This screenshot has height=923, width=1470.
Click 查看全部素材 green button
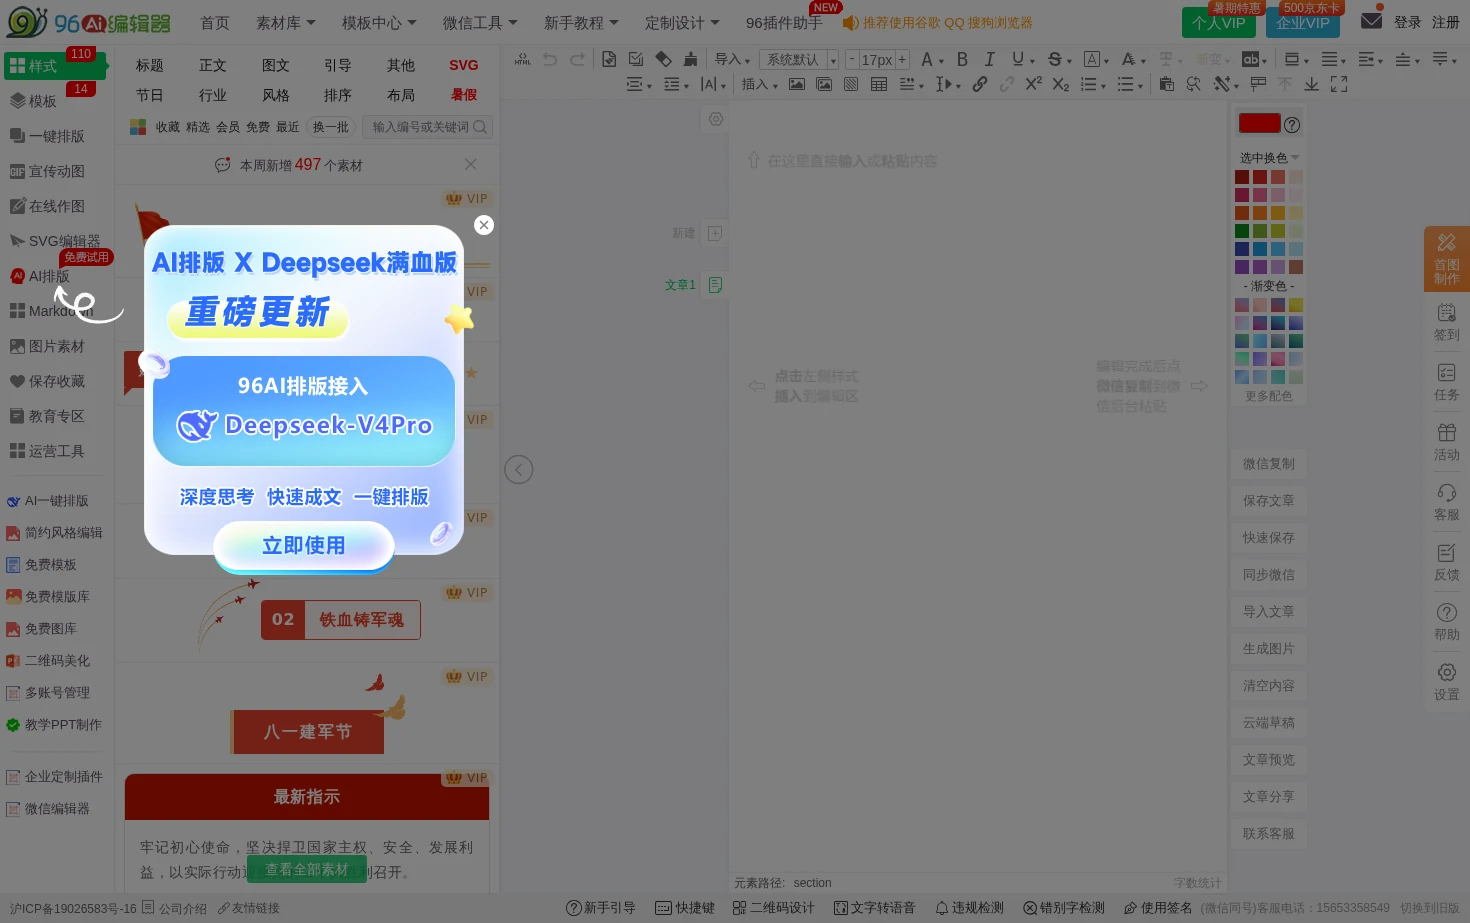pyautogui.click(x=307, y=870)
